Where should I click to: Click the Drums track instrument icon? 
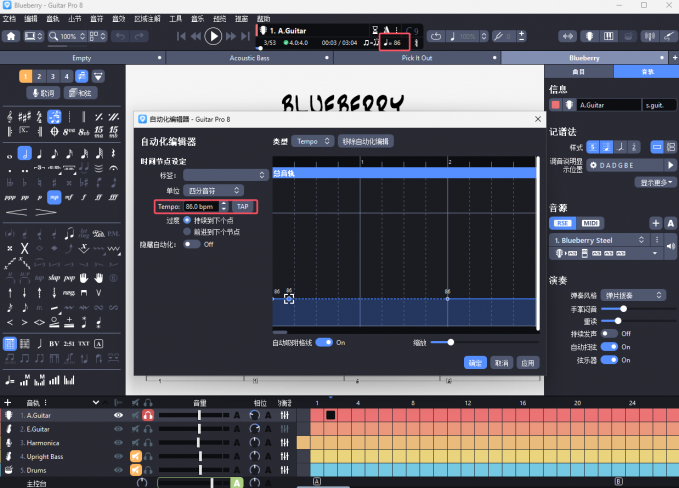click(x=10, y=470)
